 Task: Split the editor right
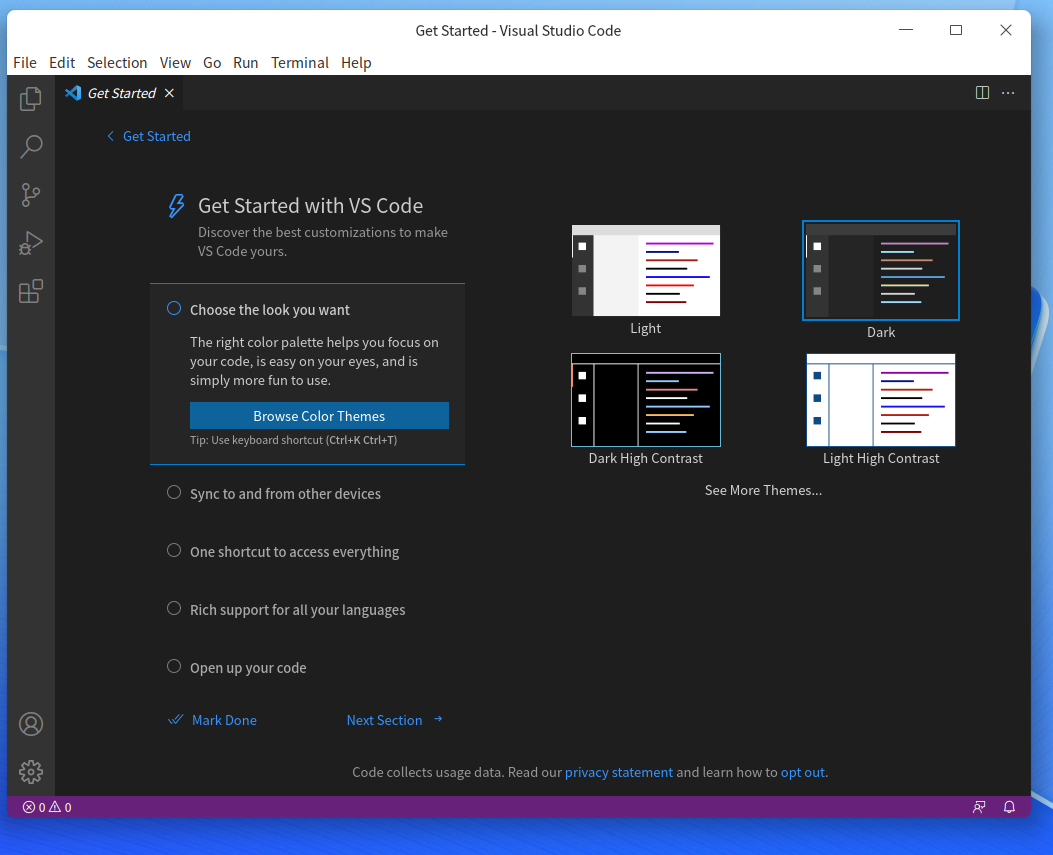982,93
